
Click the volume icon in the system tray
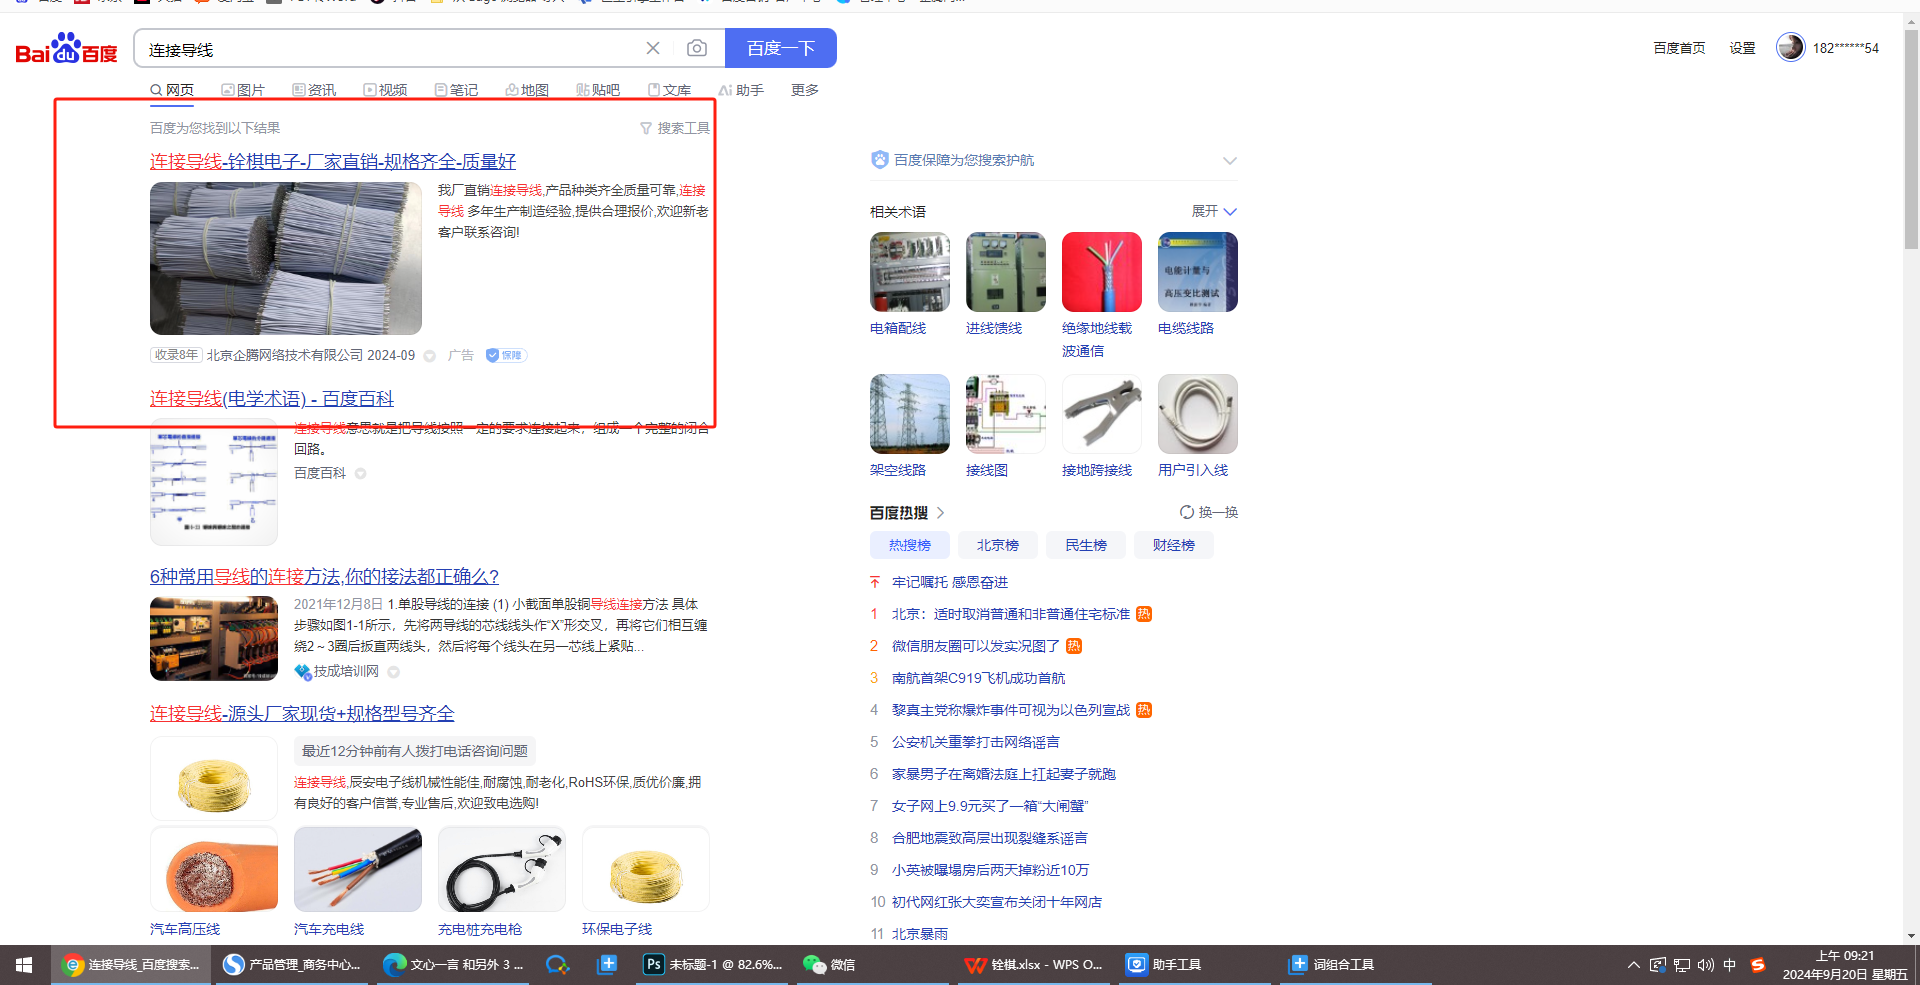point(1706,965)
